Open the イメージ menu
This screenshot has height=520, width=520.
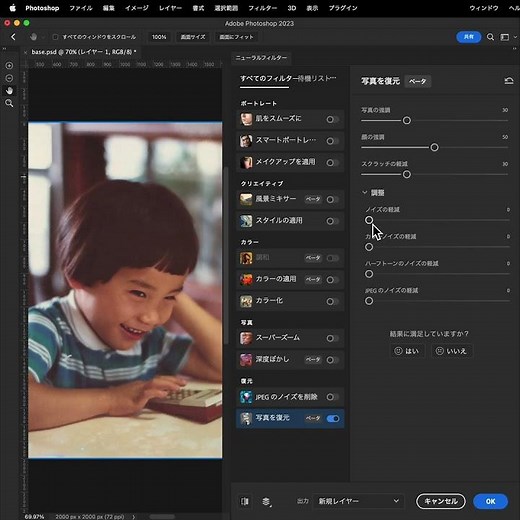click(137, 8)
